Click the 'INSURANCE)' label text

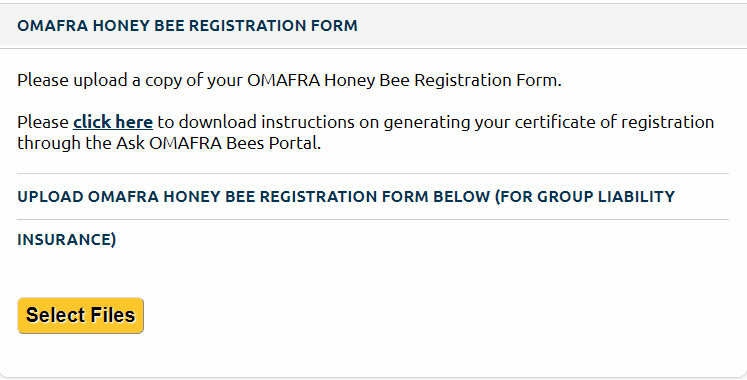click(x=67, y=240)
